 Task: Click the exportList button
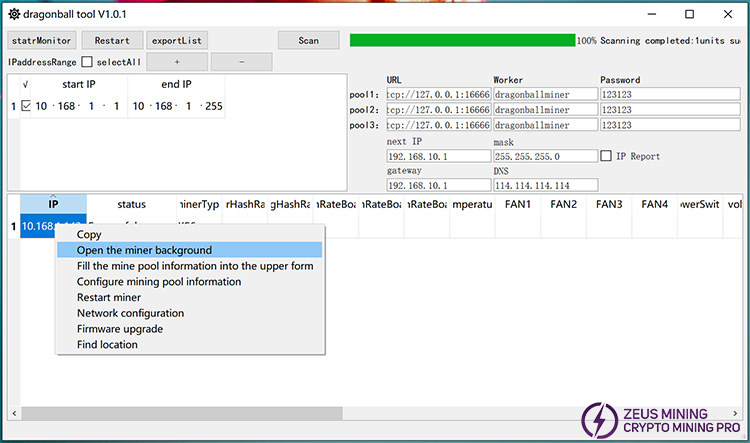click(x=177, y=40)
